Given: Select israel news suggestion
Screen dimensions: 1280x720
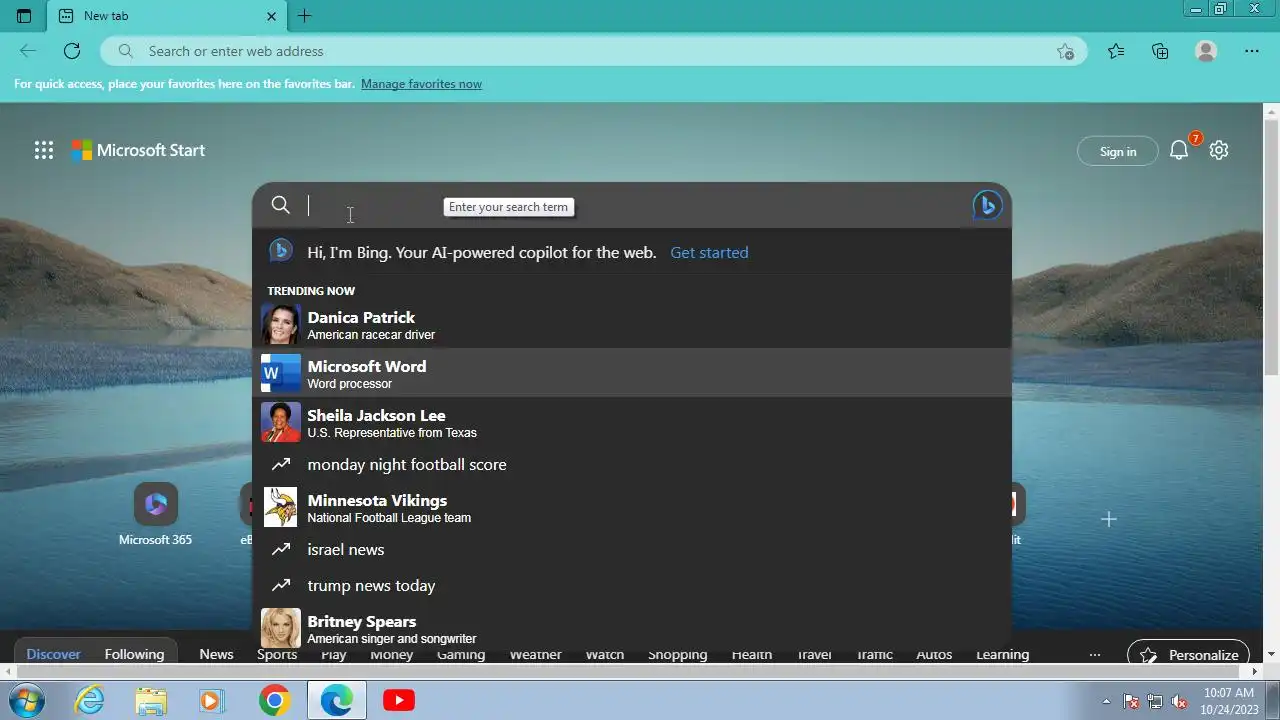Looking at the screenshot, I should [632, 549].
